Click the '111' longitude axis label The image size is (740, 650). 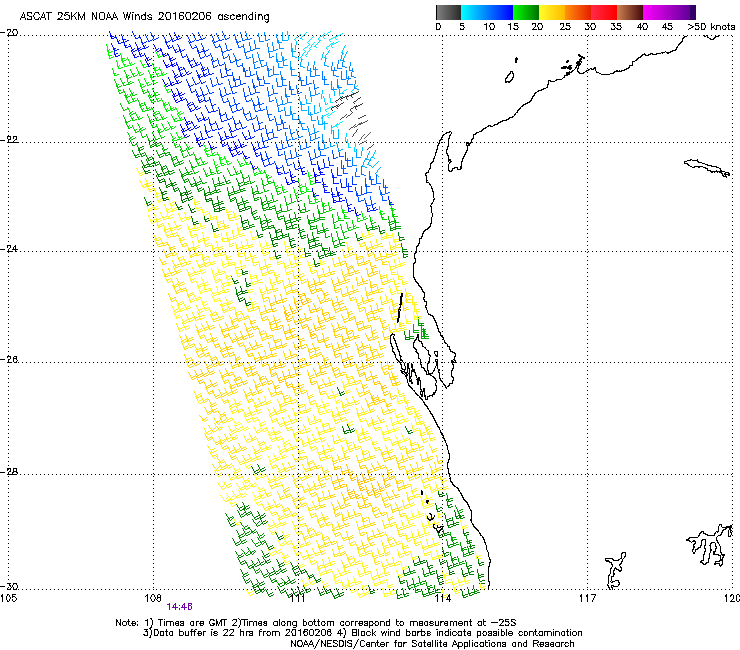point(298,599)
